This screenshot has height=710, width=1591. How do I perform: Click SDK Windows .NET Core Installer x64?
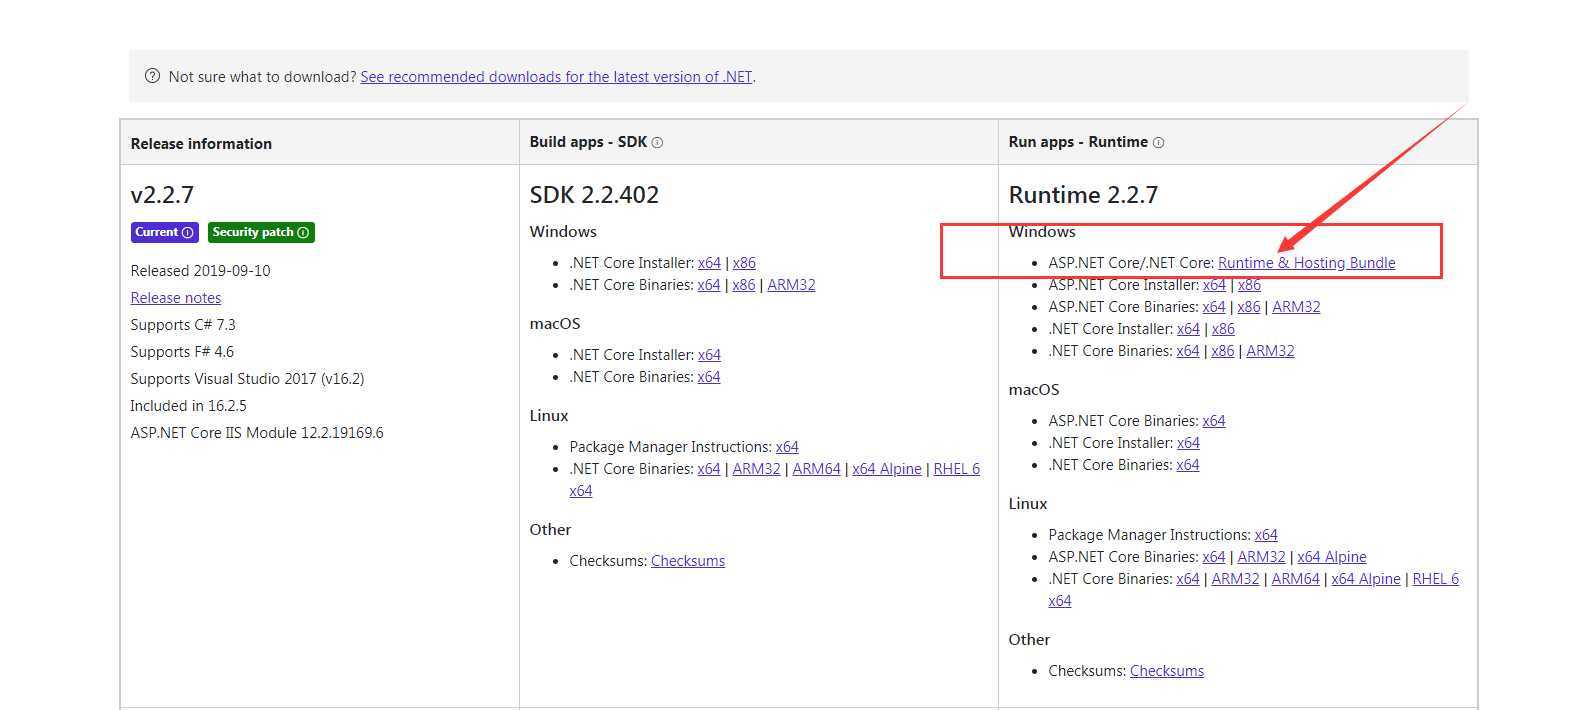[x=709, y=263]
